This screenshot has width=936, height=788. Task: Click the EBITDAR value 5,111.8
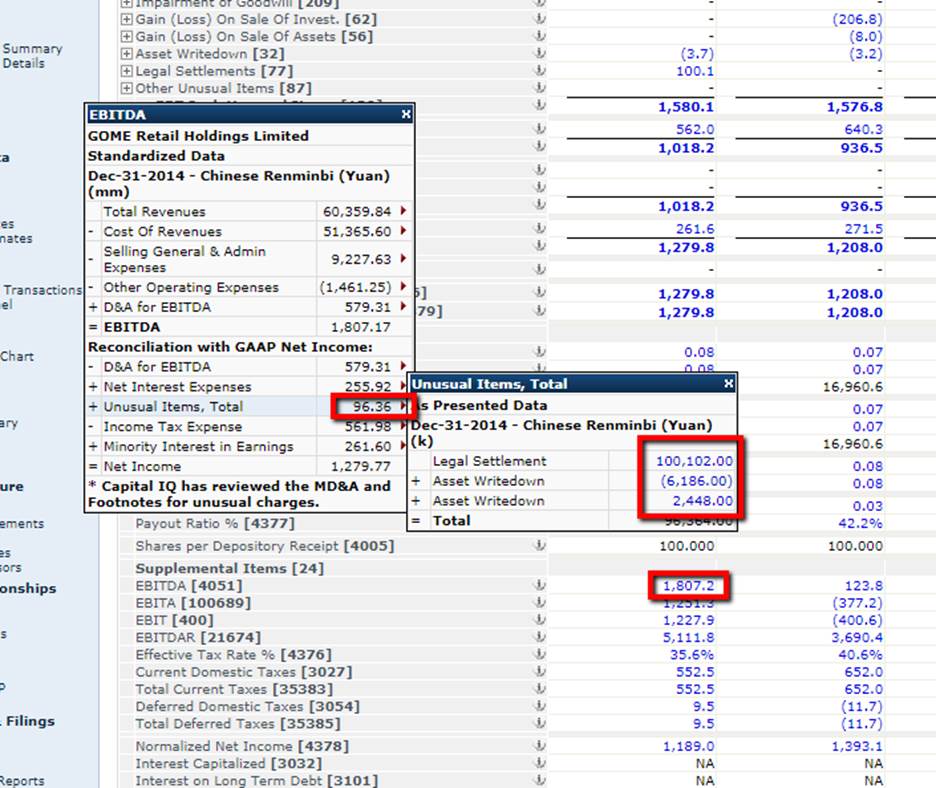688,638
